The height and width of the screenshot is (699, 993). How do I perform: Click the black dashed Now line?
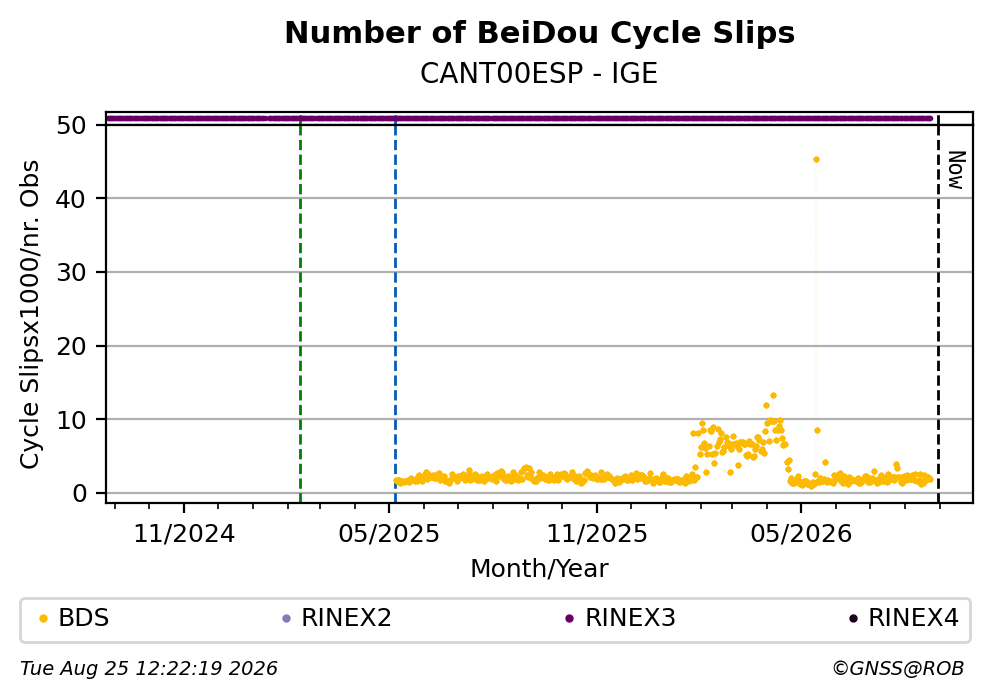(x=938, y=308)
